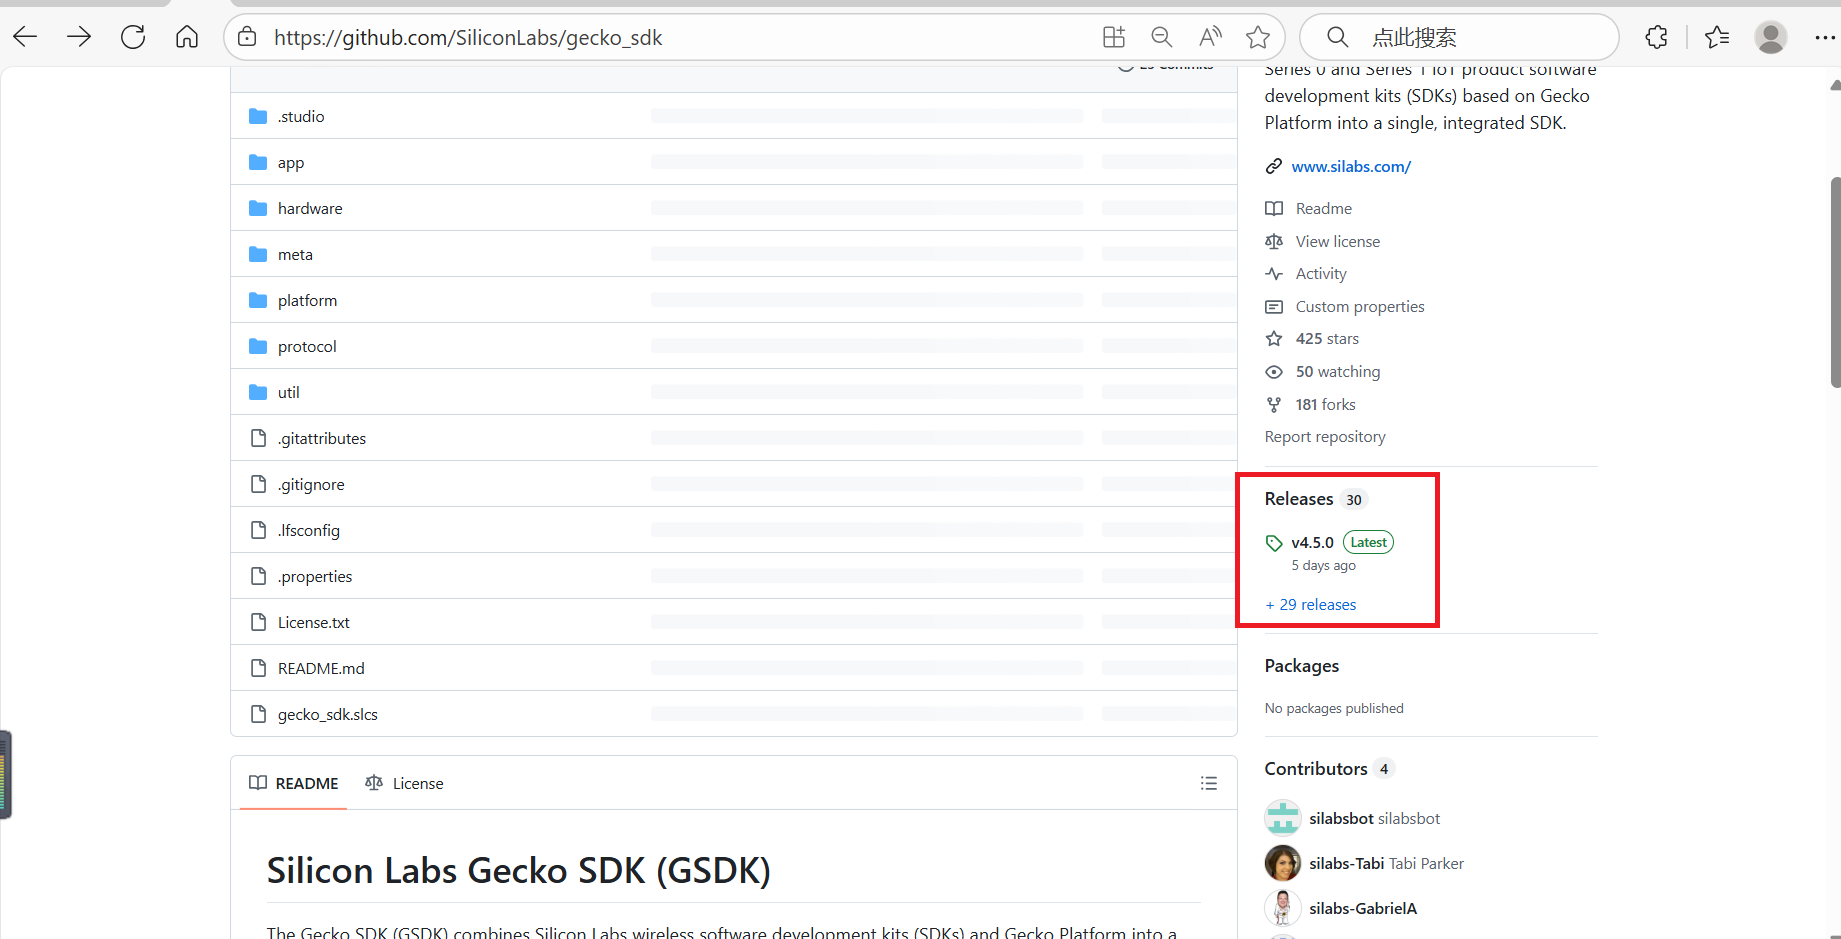Open the Releases heading link
This screenshot has height=939, width=1841.
pos(1299,499)
